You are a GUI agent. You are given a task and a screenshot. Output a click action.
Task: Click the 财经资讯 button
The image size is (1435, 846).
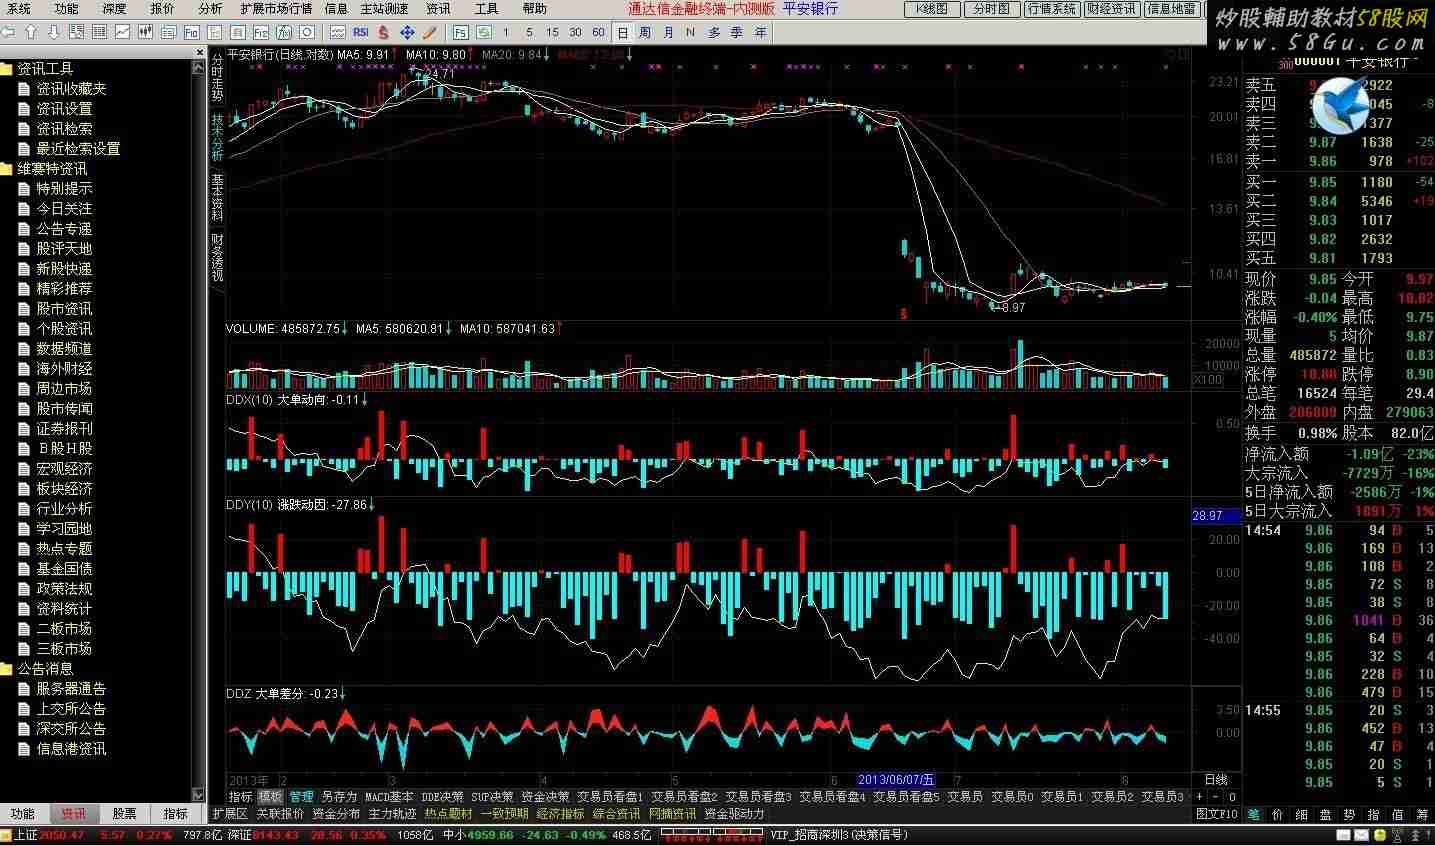point(1111,9)
